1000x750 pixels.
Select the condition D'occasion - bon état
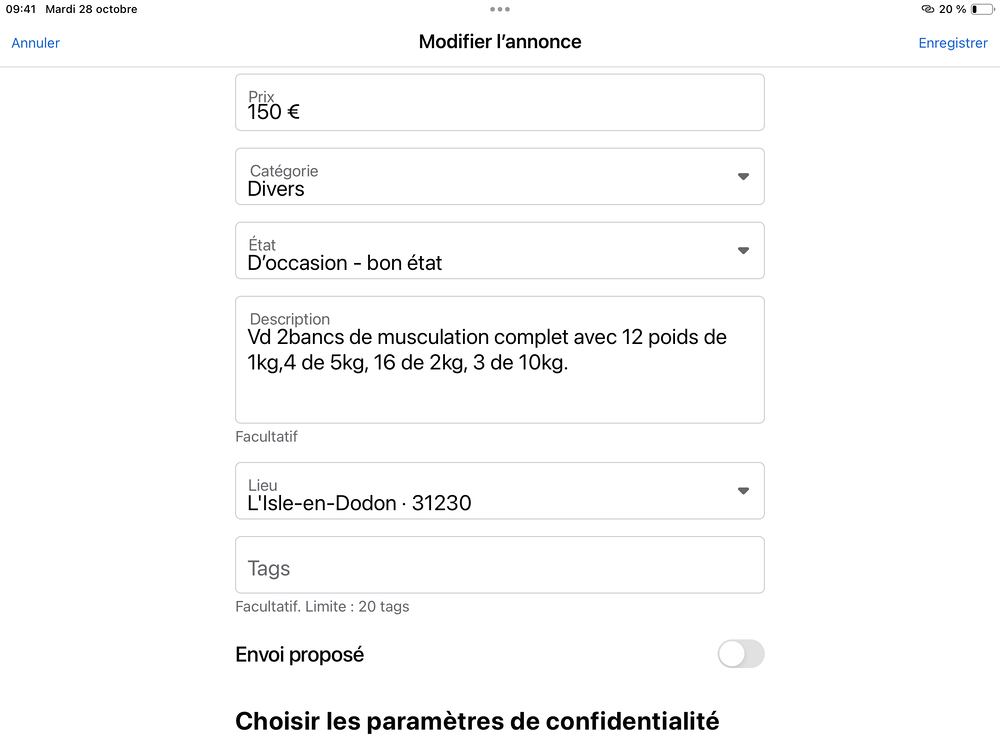coord(345,263)
